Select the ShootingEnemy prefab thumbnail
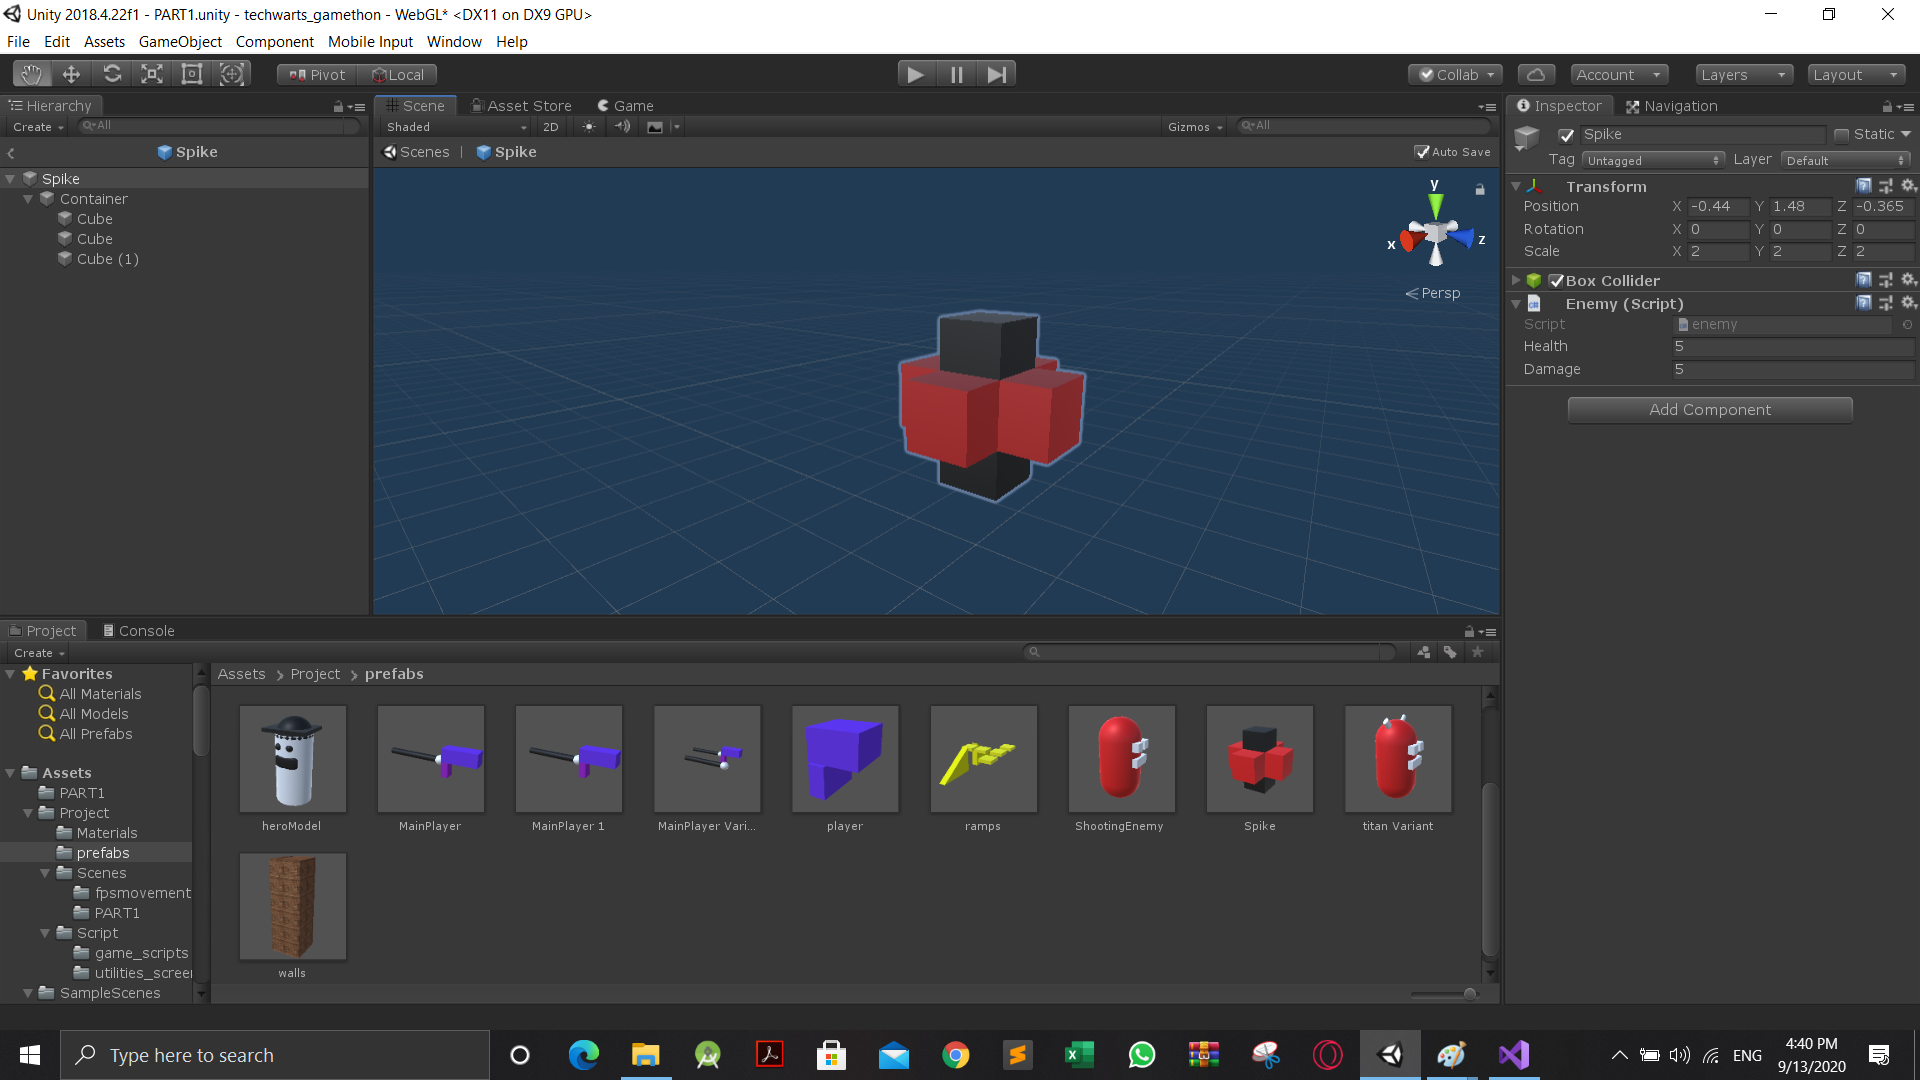The width and height of the screenshot is (1920, 1080). 1121,759
